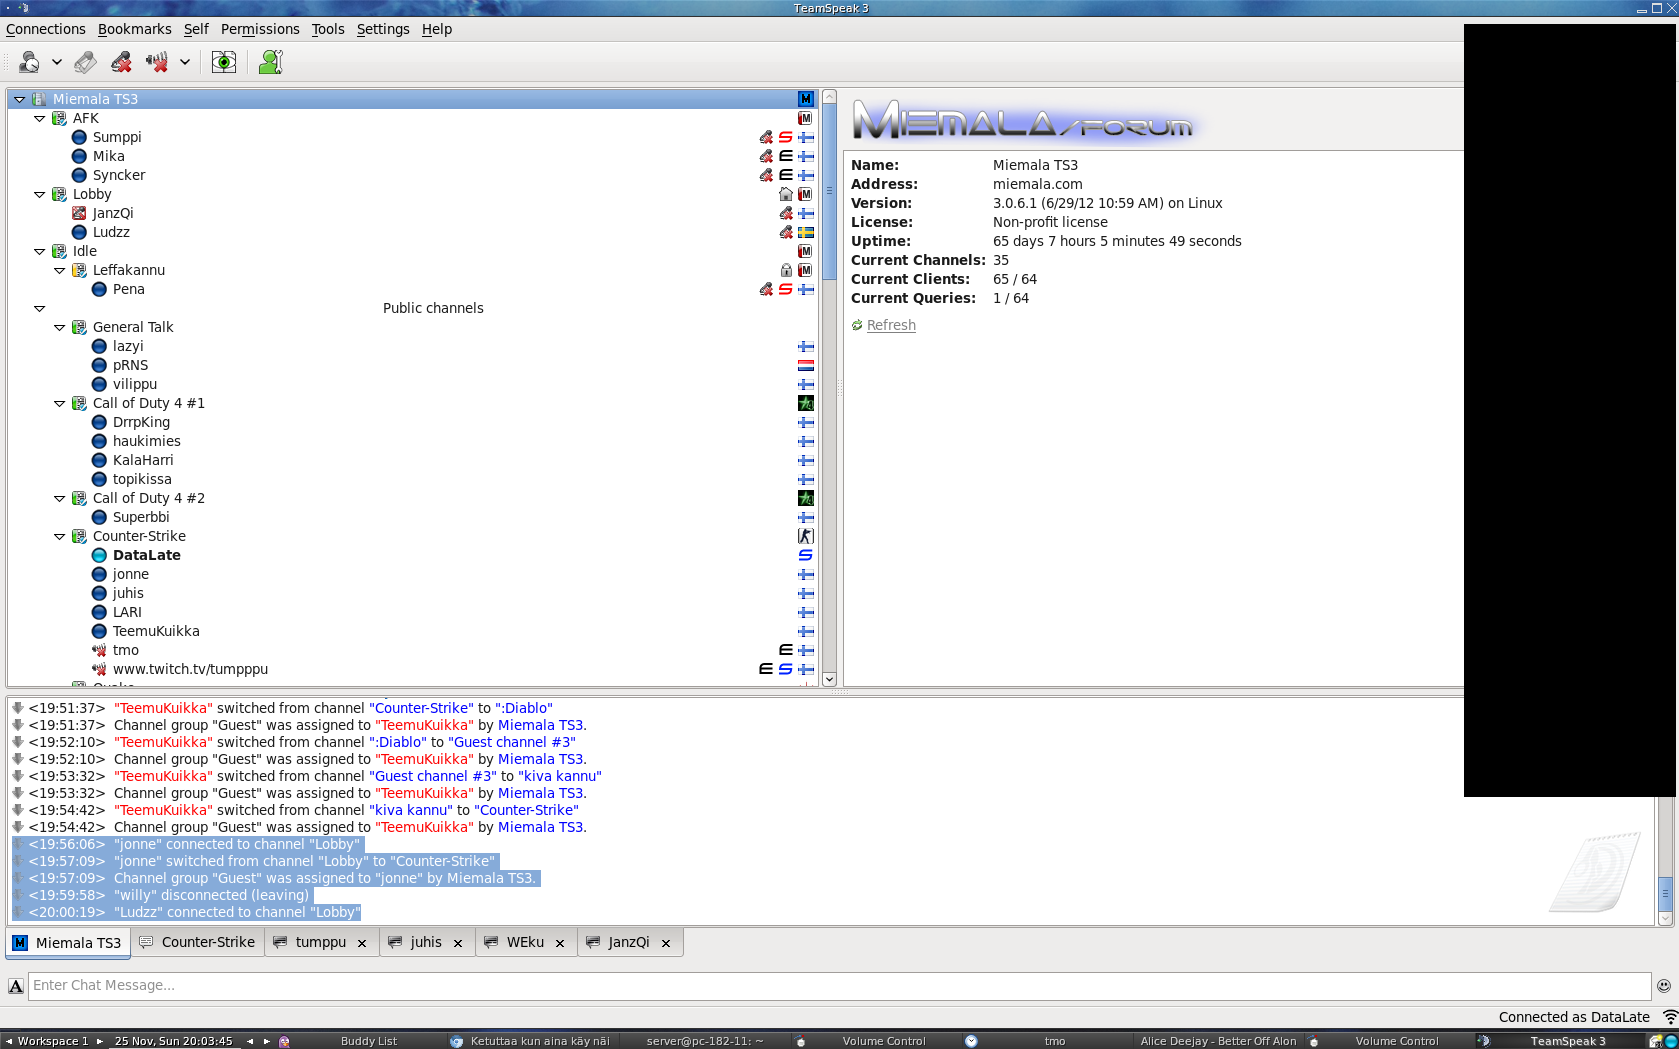
Task: Click the lock icon on Leffakannu row
Action: coord(786,270)
